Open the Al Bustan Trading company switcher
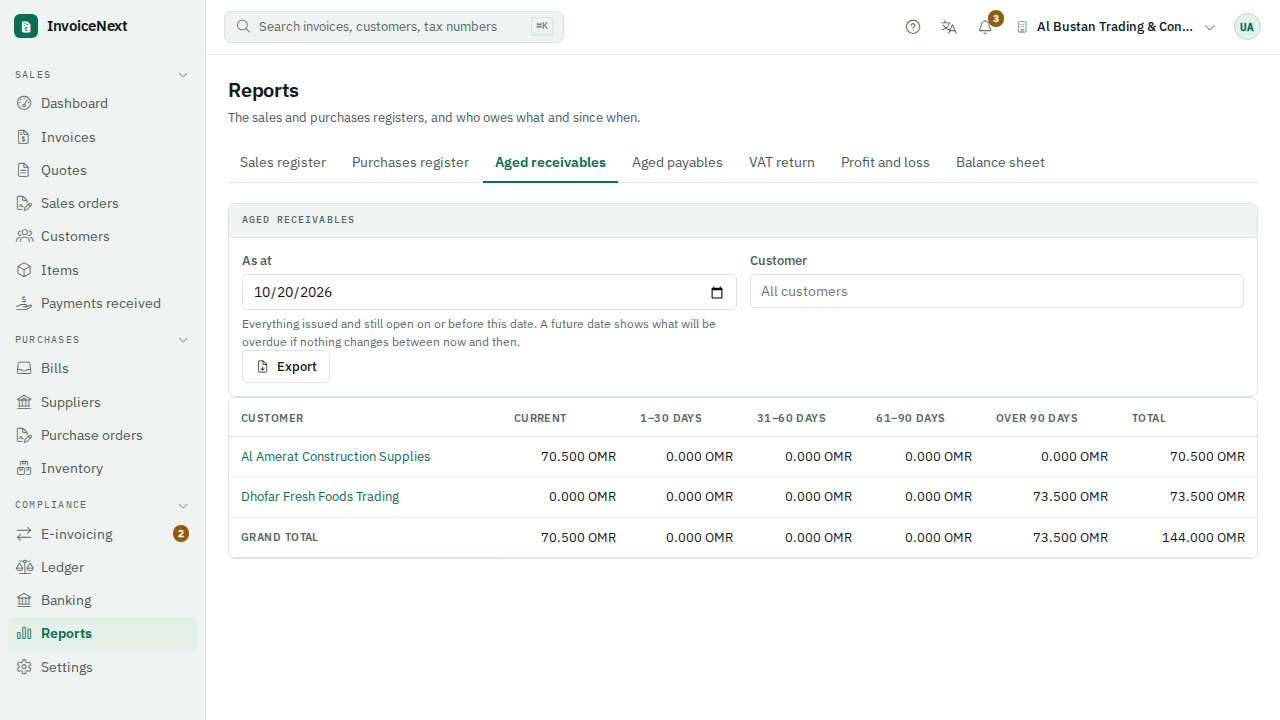 pyautogui.click(x=1116, y=27)
